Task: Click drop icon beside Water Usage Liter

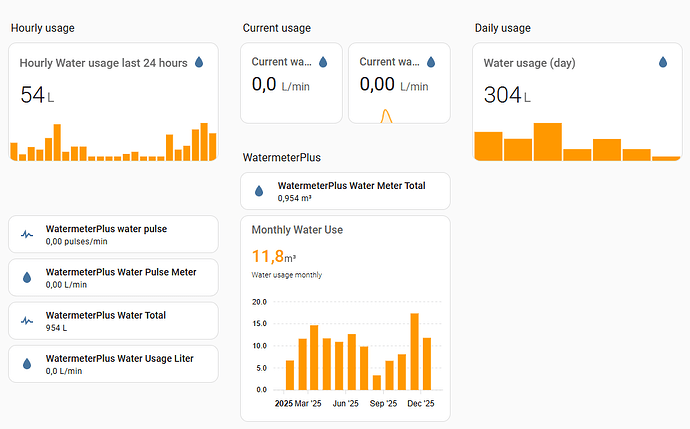Action: (x=27, y=364)
